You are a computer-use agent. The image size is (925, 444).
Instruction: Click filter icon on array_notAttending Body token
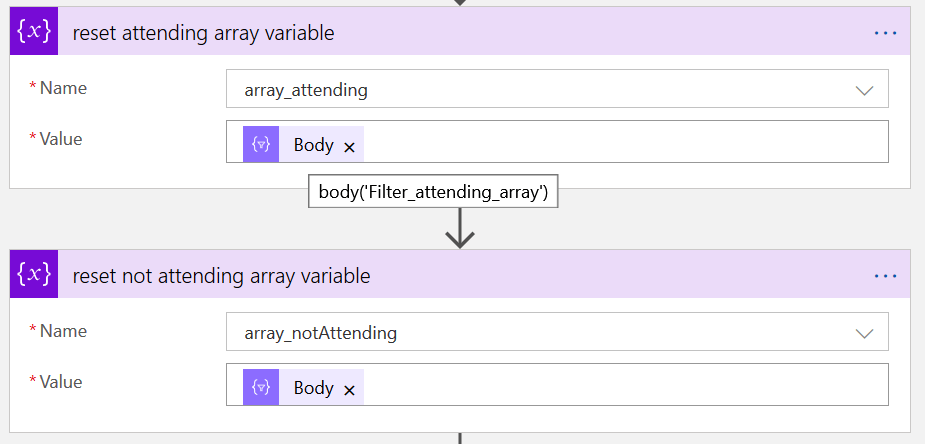tap(261, 388)
